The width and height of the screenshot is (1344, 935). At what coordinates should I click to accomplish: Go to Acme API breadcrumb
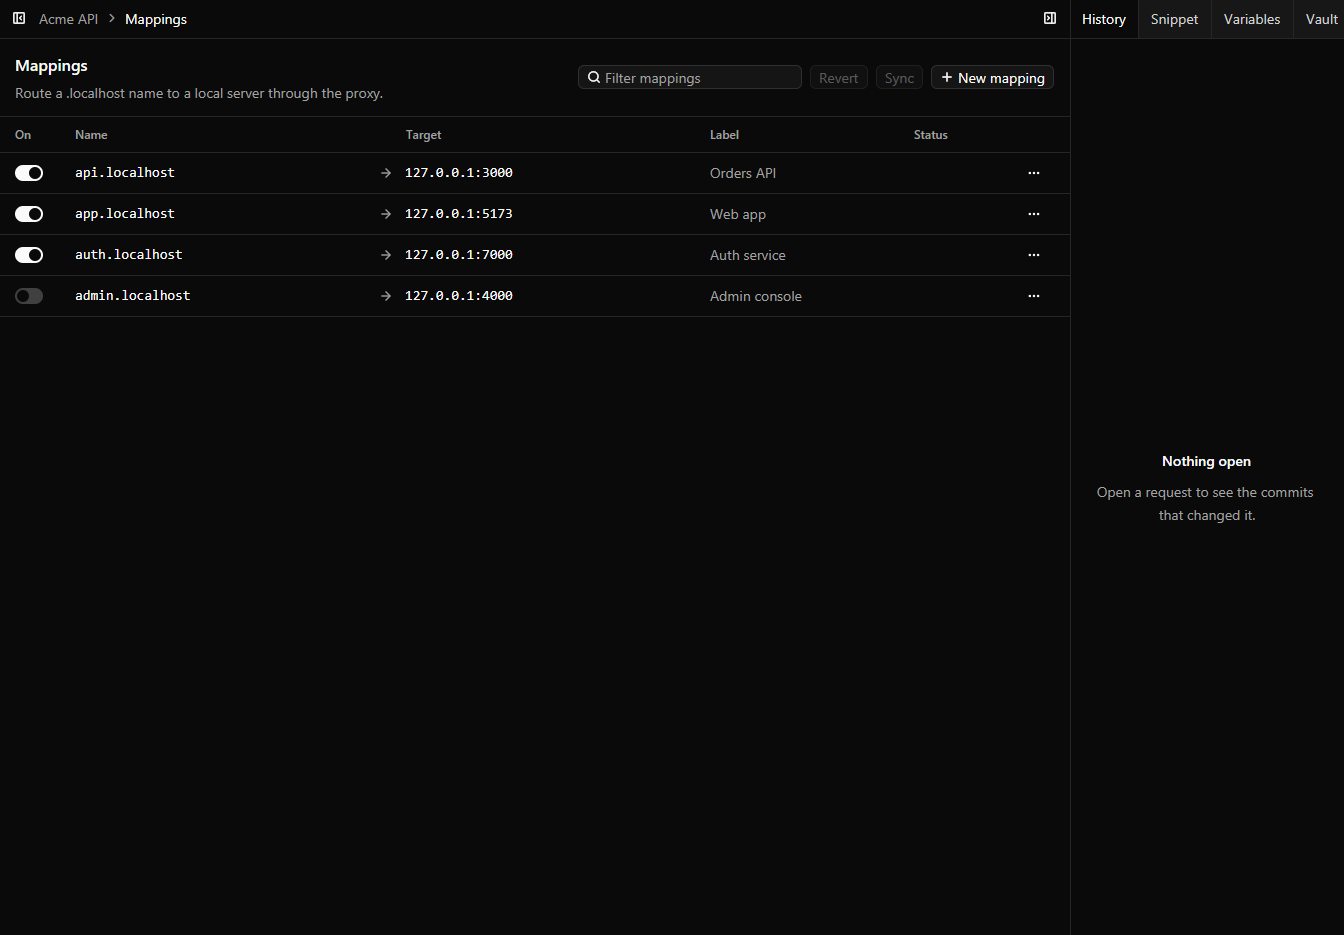click(68, 19)
